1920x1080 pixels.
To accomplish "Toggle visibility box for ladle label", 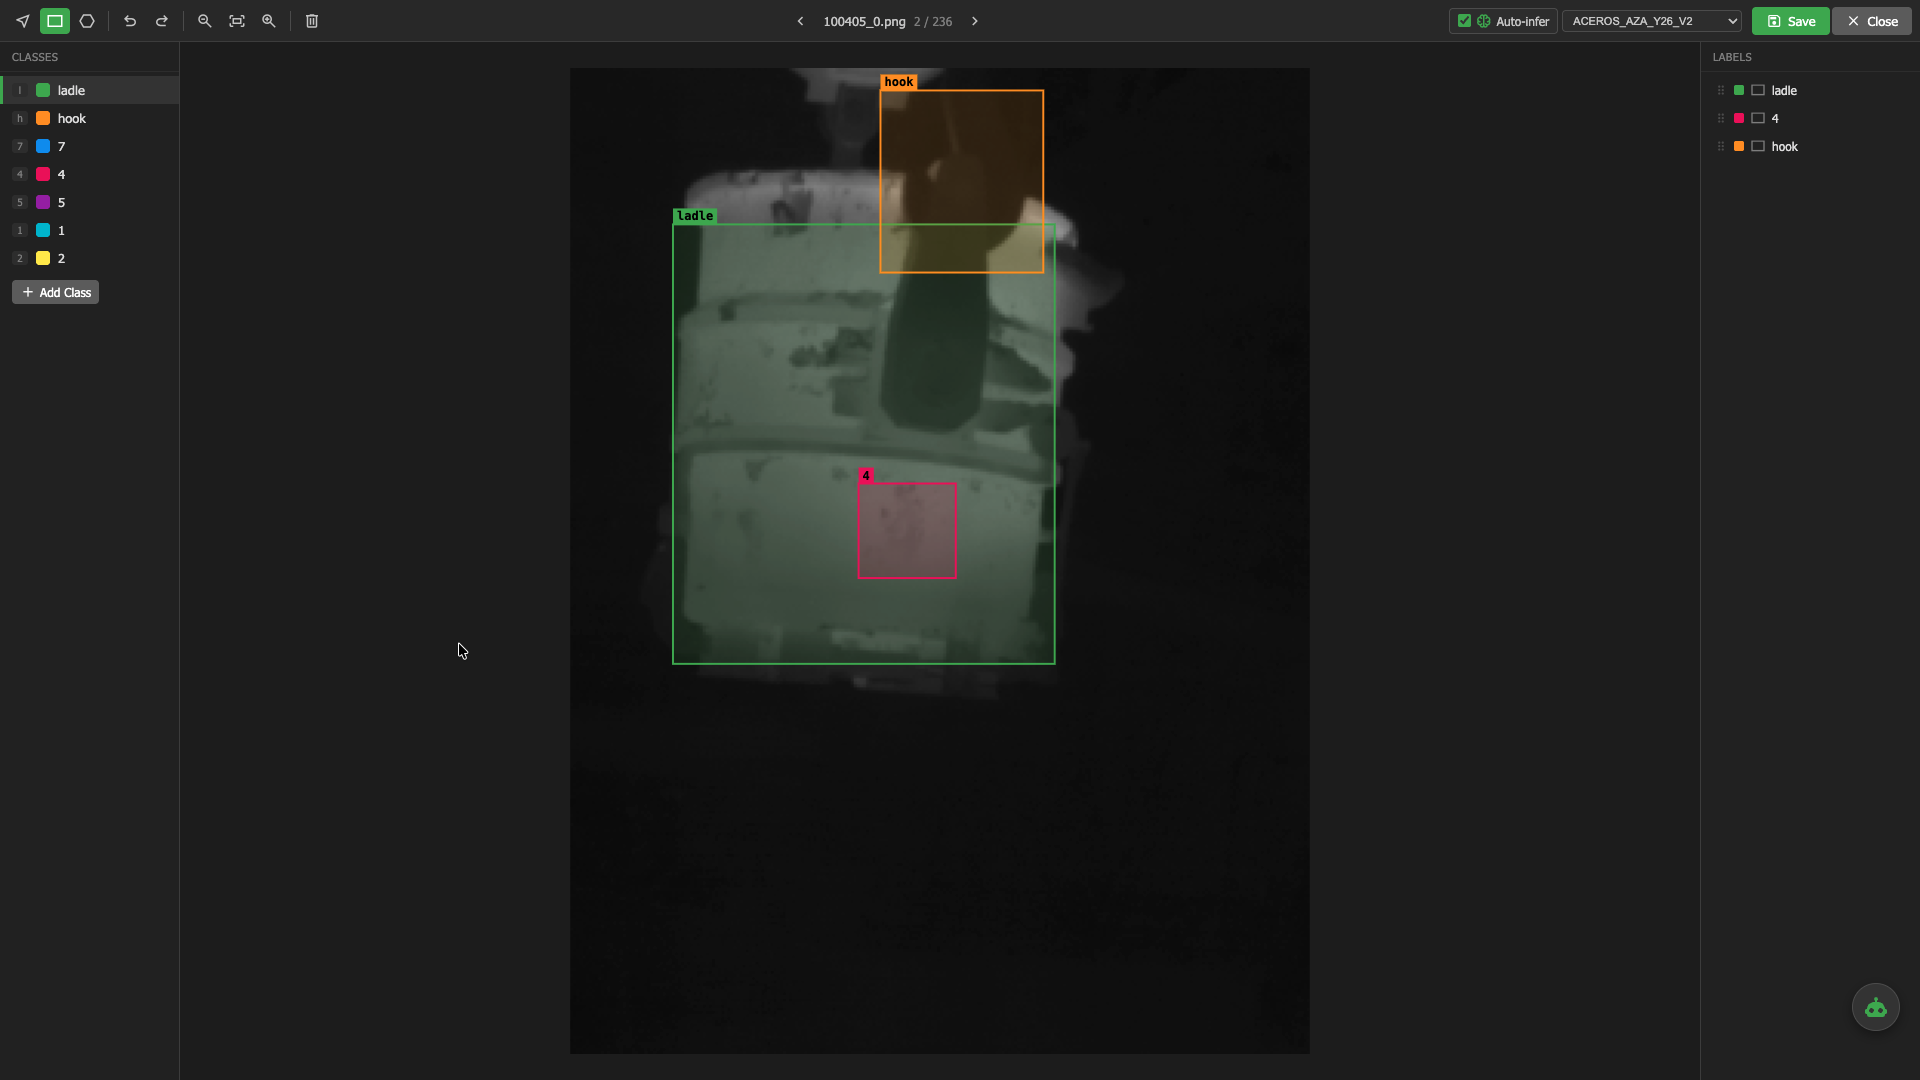I will point(1758,90).
